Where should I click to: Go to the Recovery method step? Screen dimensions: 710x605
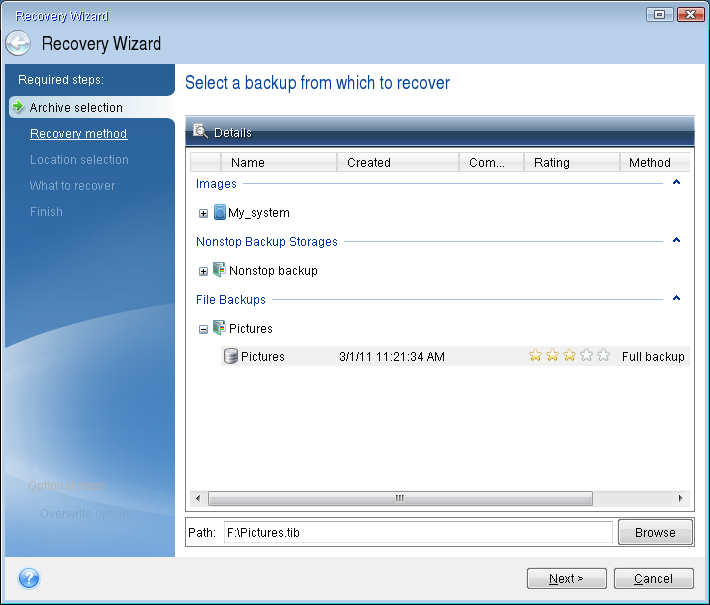(78, 134)
